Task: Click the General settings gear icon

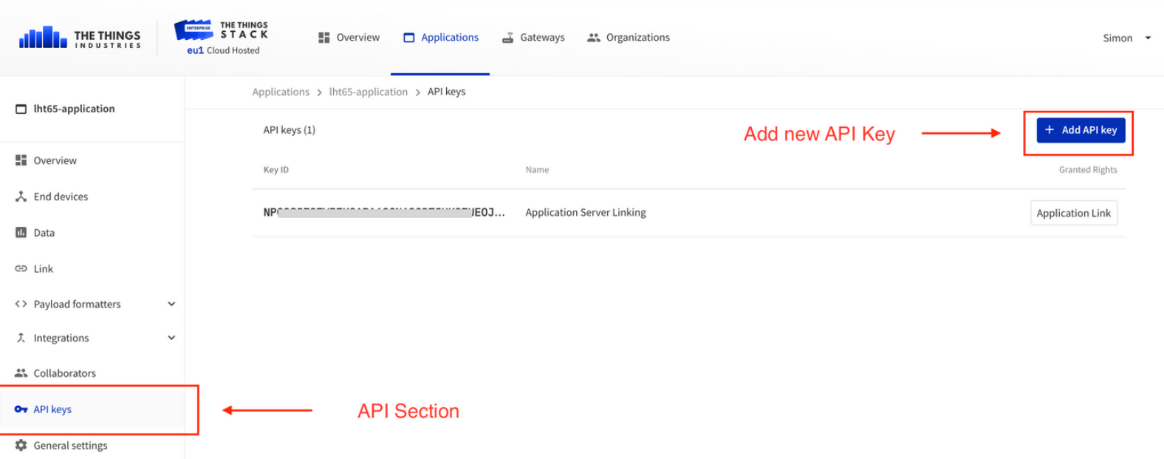Action: click(x=21, y=446)
